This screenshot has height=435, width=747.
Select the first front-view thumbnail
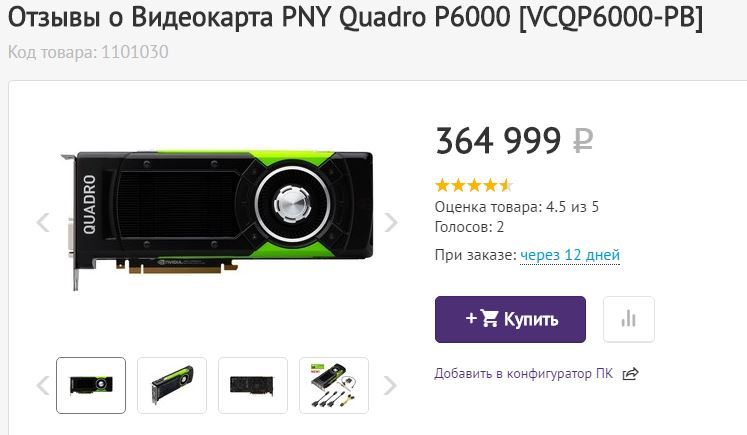(91, 385)
